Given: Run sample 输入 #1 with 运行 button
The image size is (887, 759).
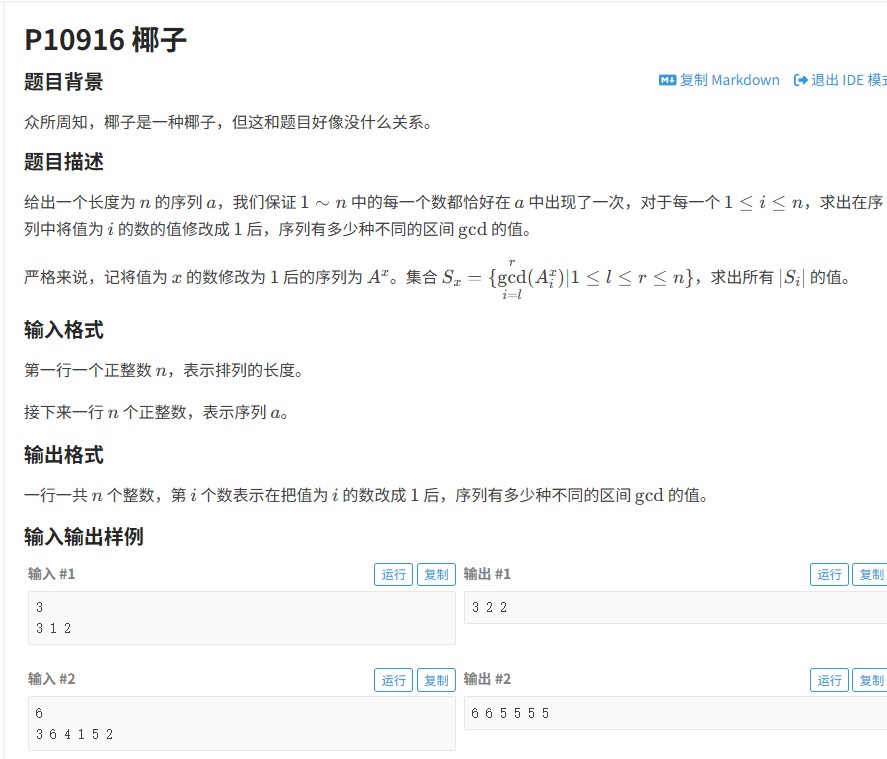Looking at the screenshot, I should (x=393, y=575).
